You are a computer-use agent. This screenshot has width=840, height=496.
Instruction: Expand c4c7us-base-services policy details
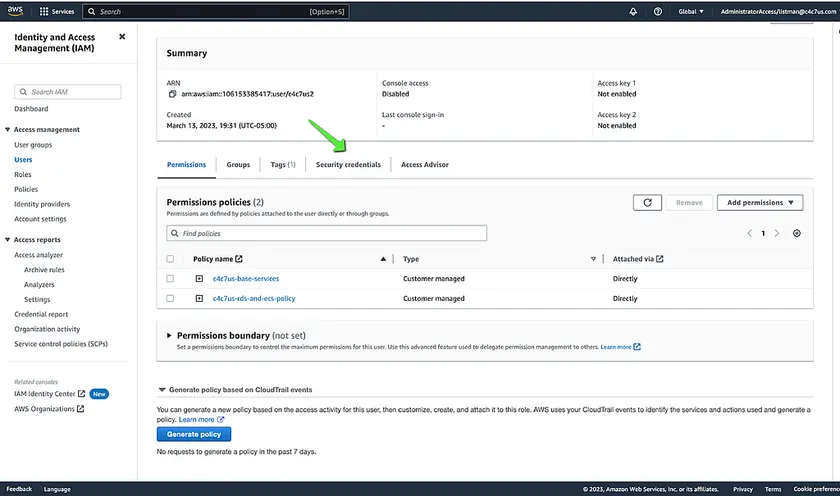tap(199, 279)
